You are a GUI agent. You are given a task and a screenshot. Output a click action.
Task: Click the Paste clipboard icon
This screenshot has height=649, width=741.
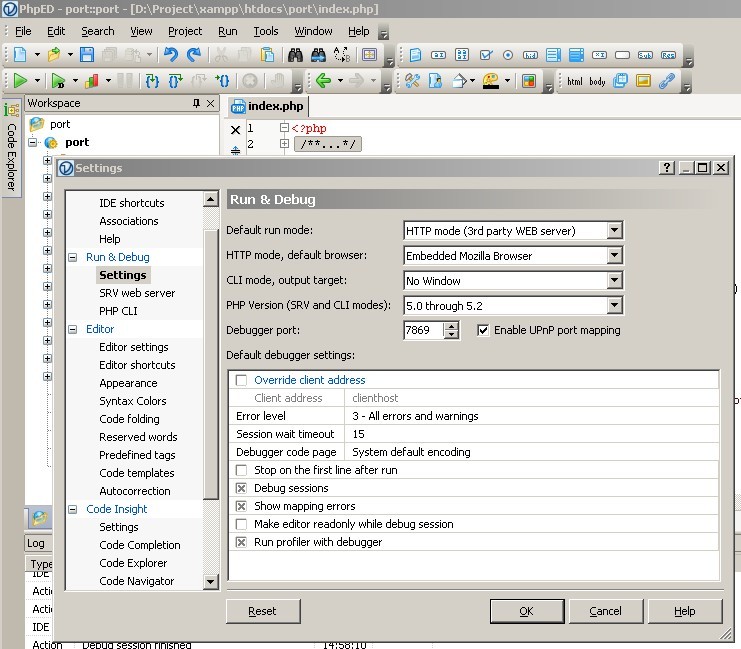tap(267, 55)
